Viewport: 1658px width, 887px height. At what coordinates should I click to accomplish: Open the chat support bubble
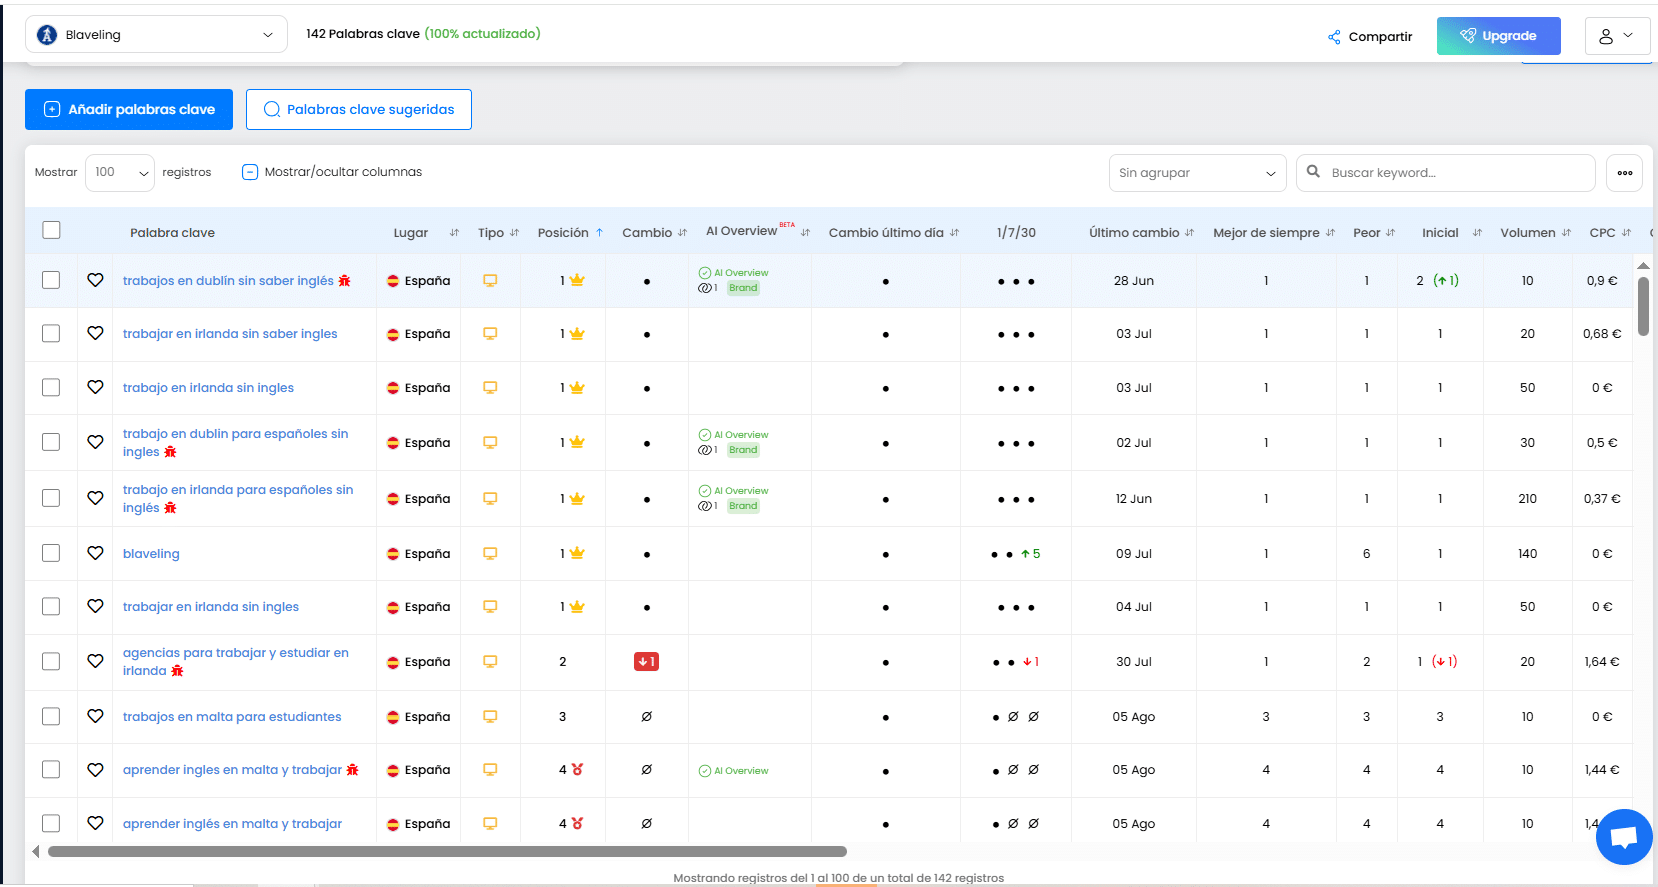1623,837
